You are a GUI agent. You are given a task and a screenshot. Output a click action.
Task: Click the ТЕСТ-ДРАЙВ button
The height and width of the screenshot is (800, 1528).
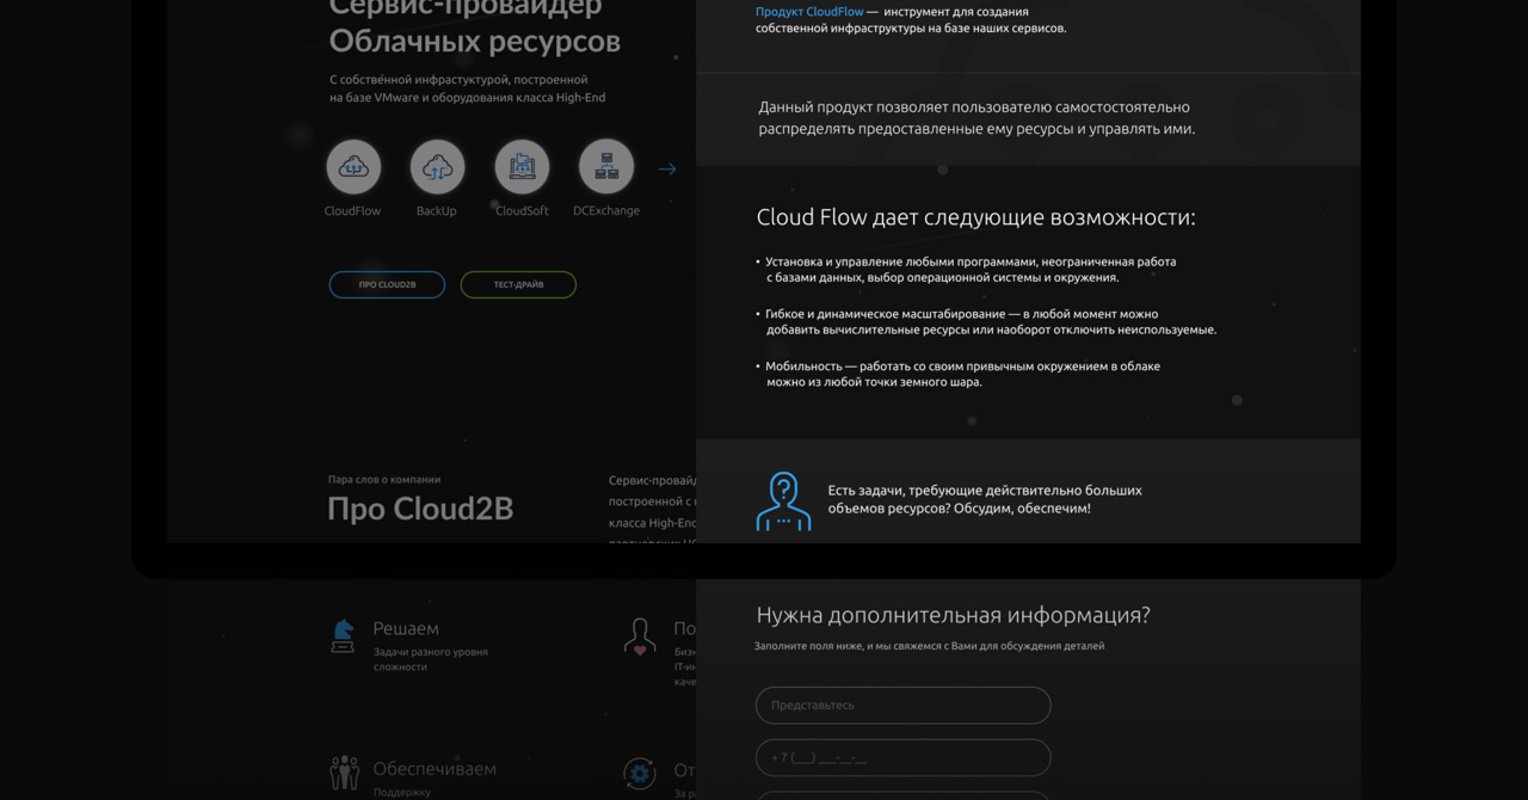point(518,285)
